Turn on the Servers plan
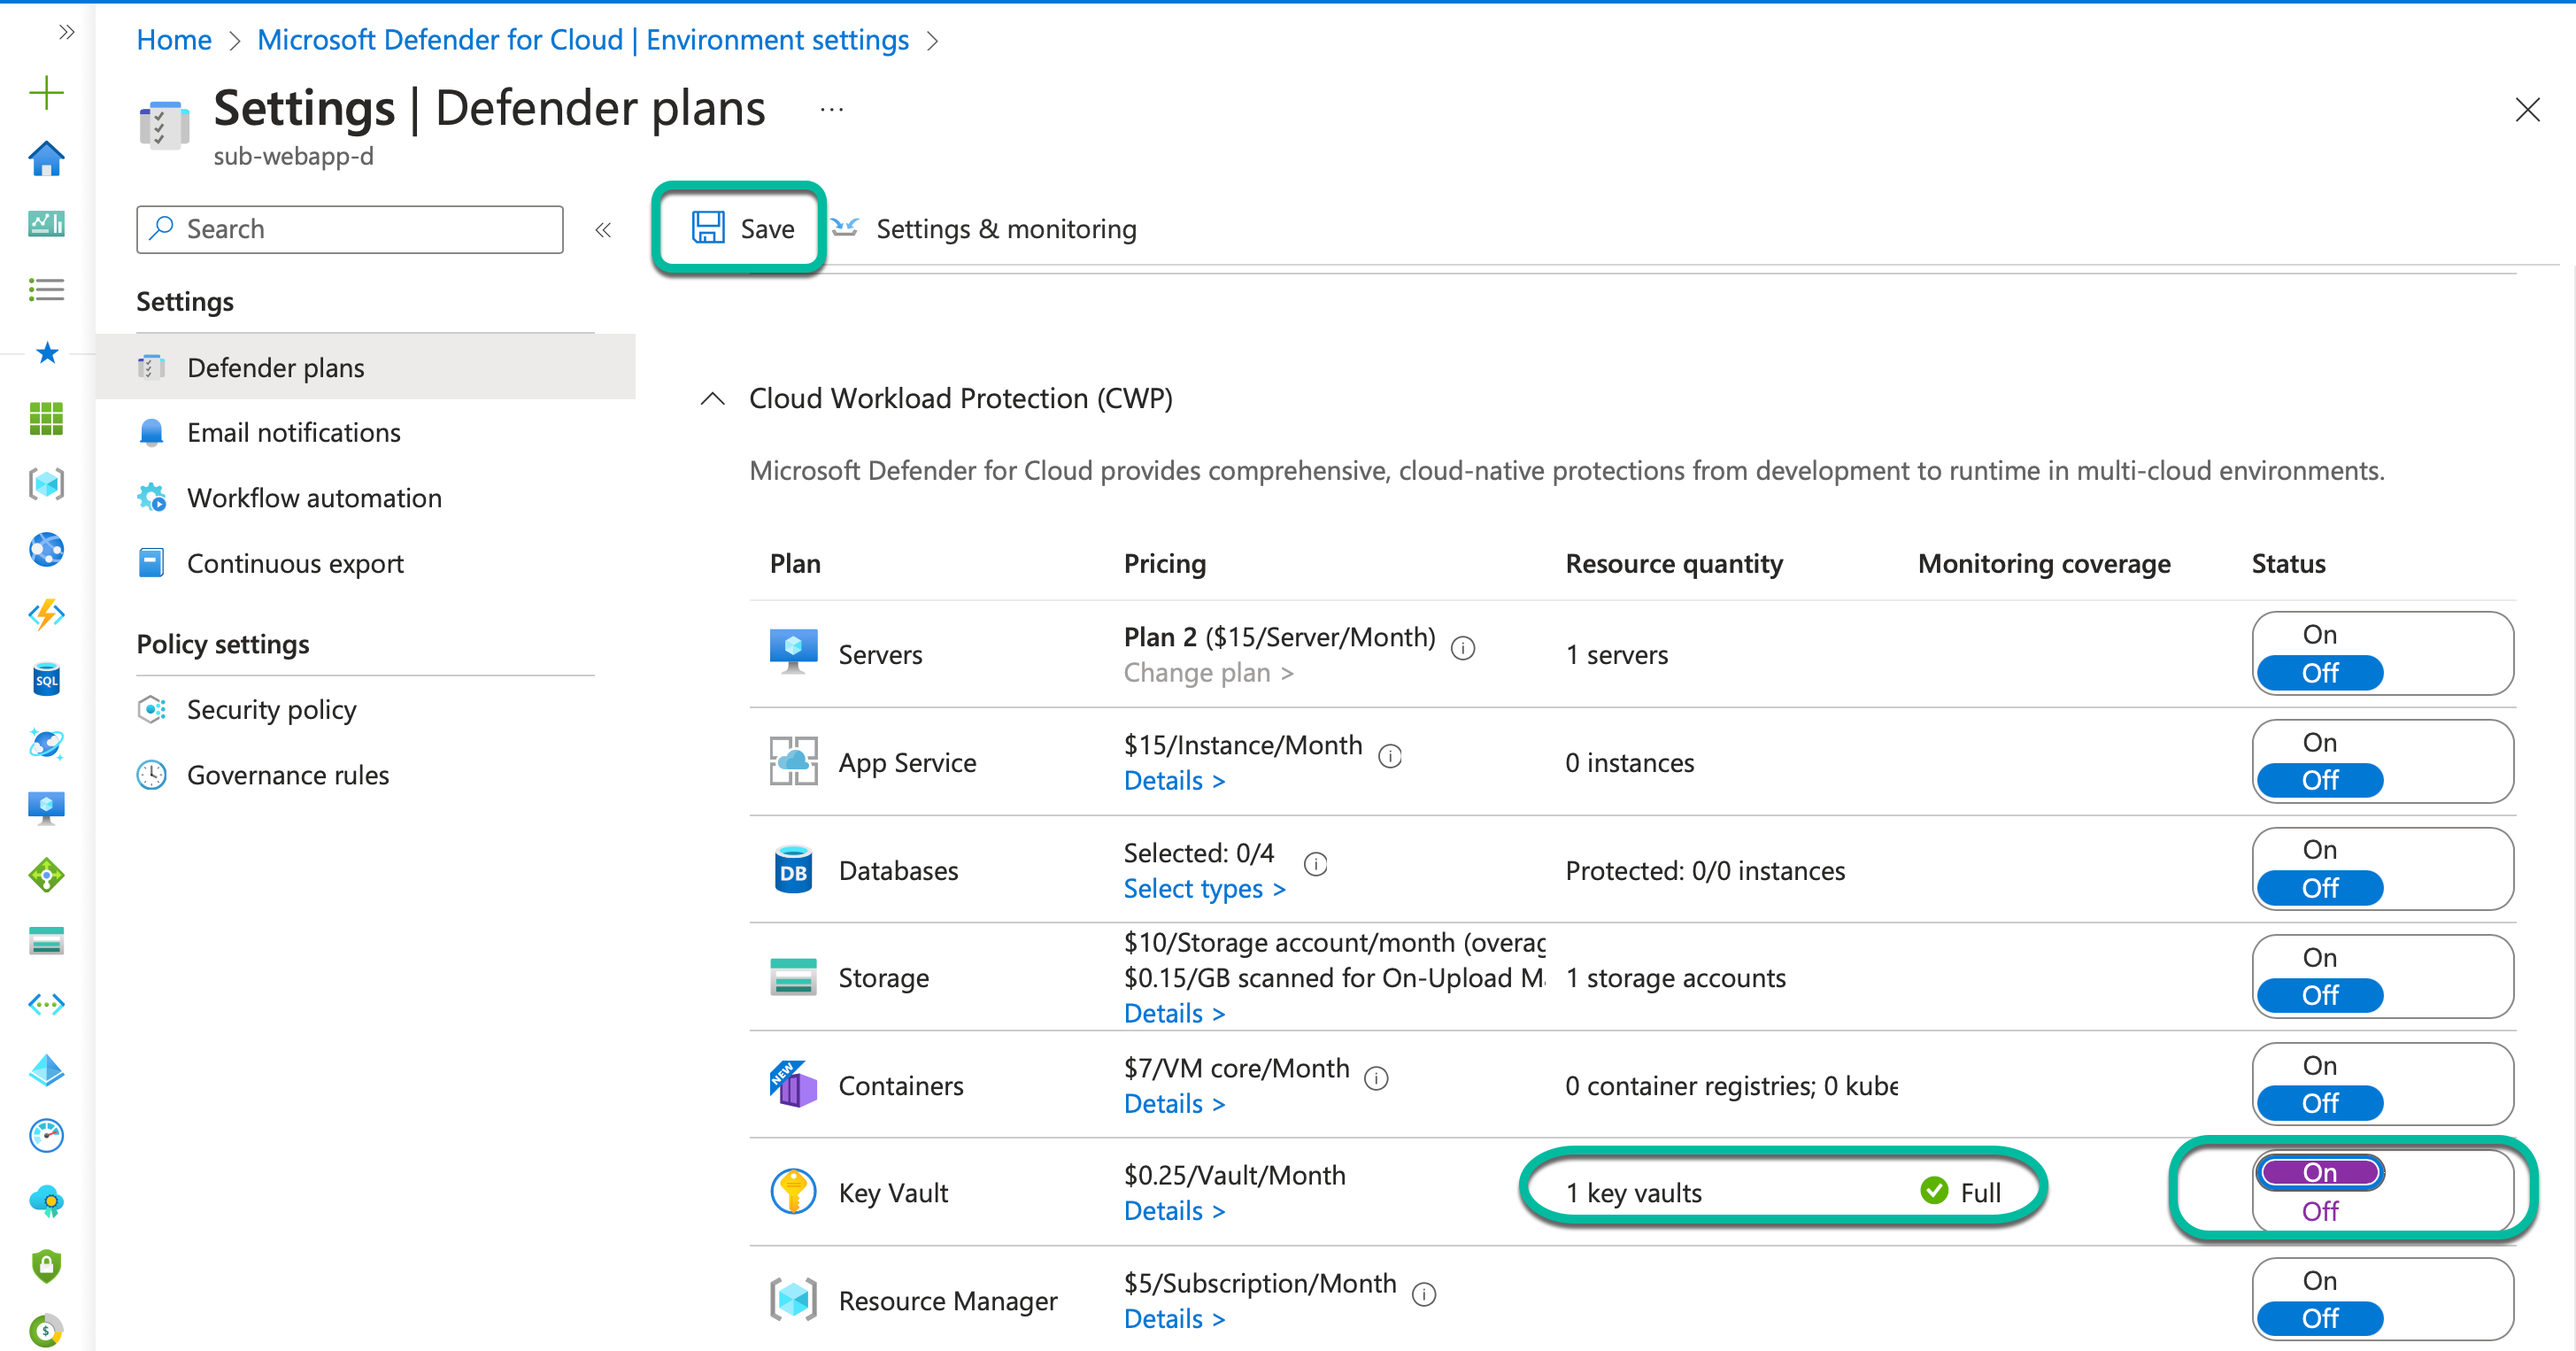2576x1351 pixels. [x=2320, y=634]
